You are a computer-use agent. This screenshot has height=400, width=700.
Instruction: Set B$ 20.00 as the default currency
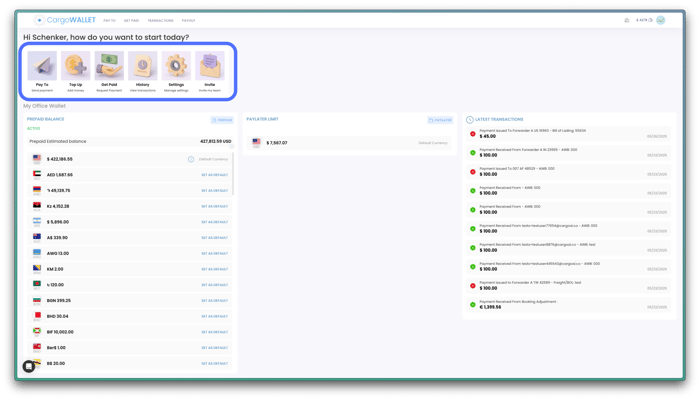pyautogui.click(x=215, y=363)
